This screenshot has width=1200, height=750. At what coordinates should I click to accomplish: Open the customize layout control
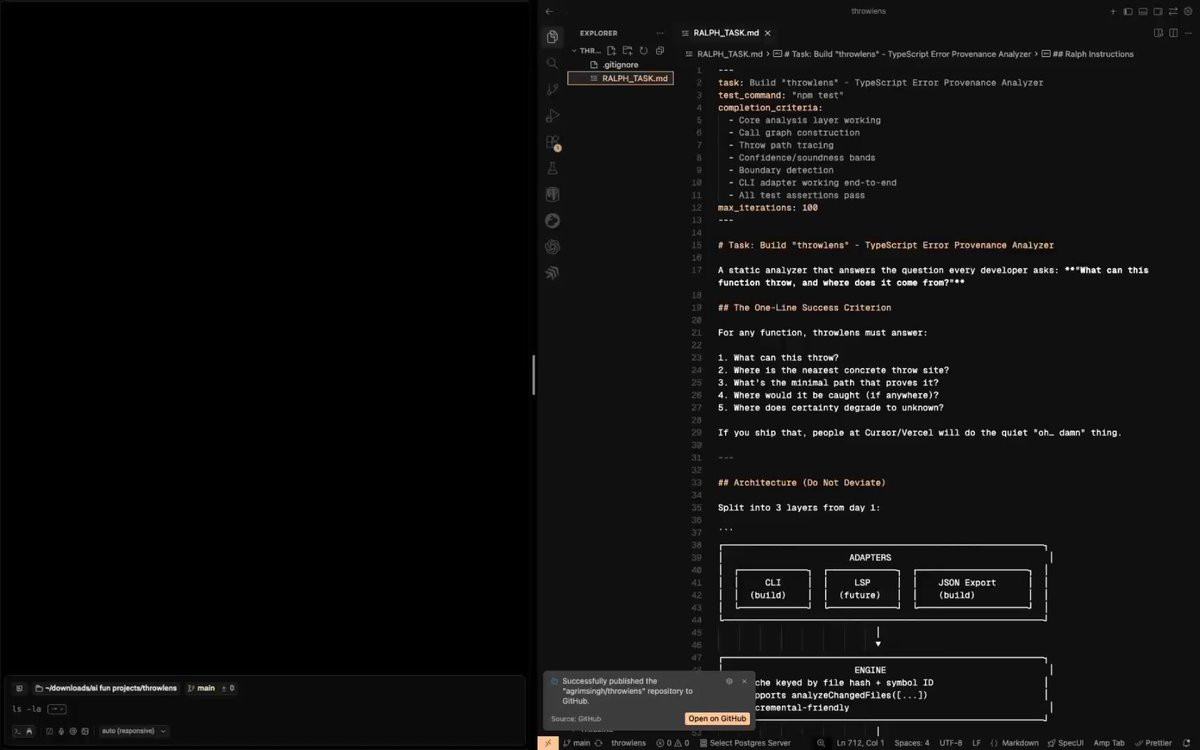(1173, 11)
